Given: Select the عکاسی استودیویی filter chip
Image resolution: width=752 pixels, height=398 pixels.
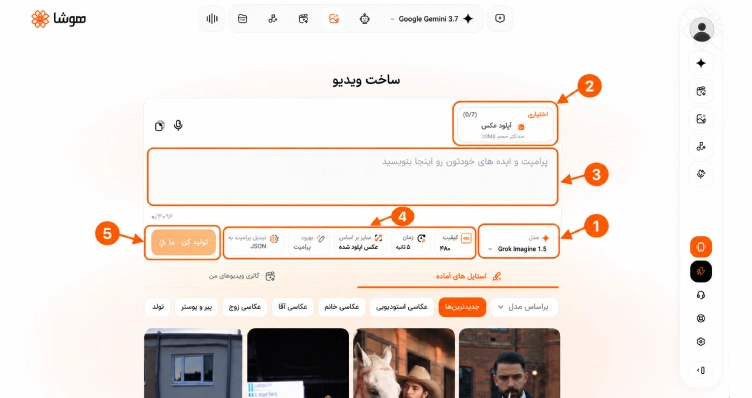Looking at the screenshot, I should click(401, 307).
